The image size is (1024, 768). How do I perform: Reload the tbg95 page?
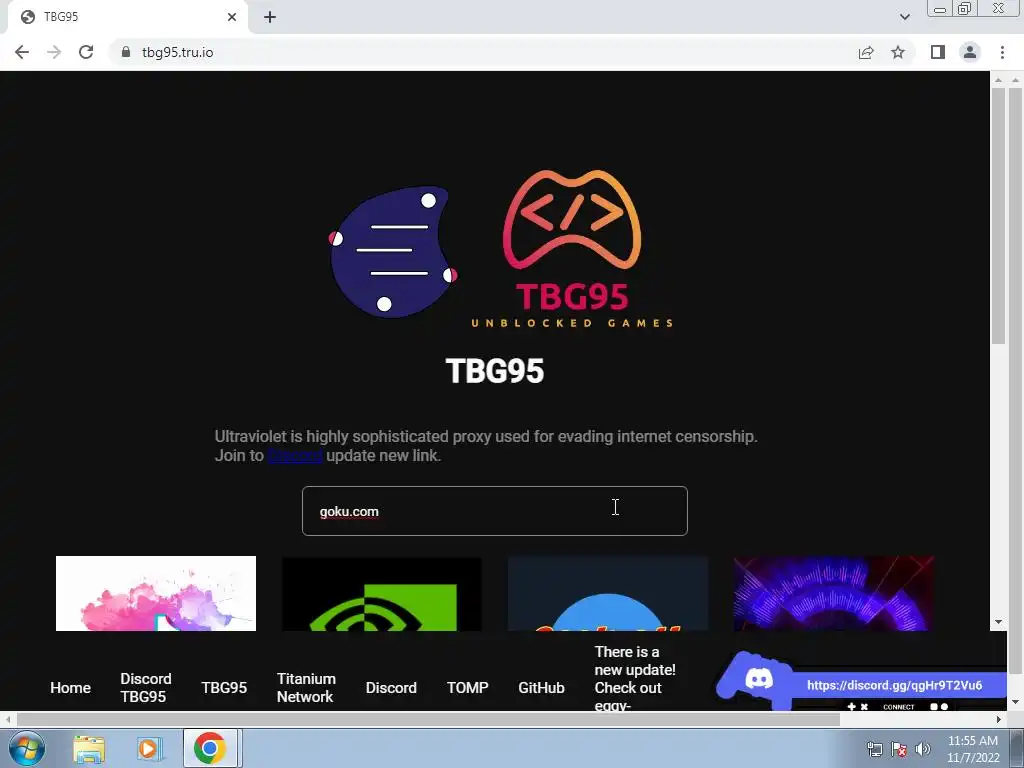(86, 52)
